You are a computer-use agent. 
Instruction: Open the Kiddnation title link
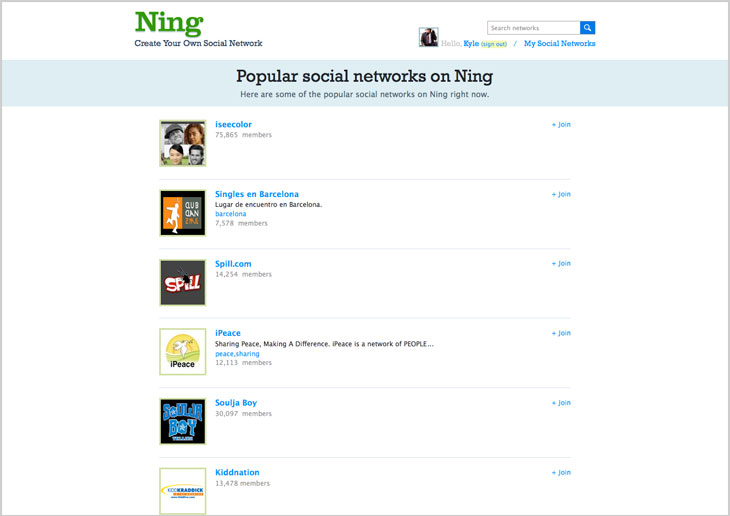tap(237, 472)
